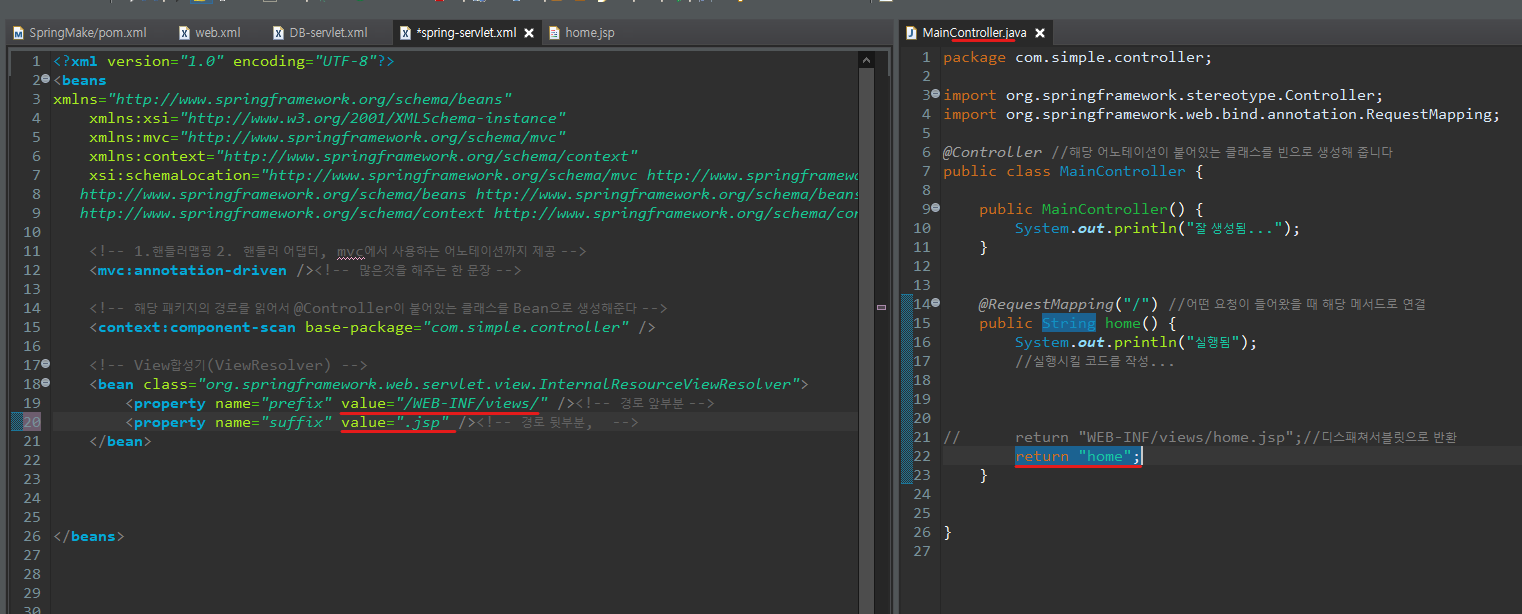The width and height of the screenshot is (1522, 614).
Task: Click line number 22 in the Java editor
Action: pyautogui.click(x=921, y=456)
